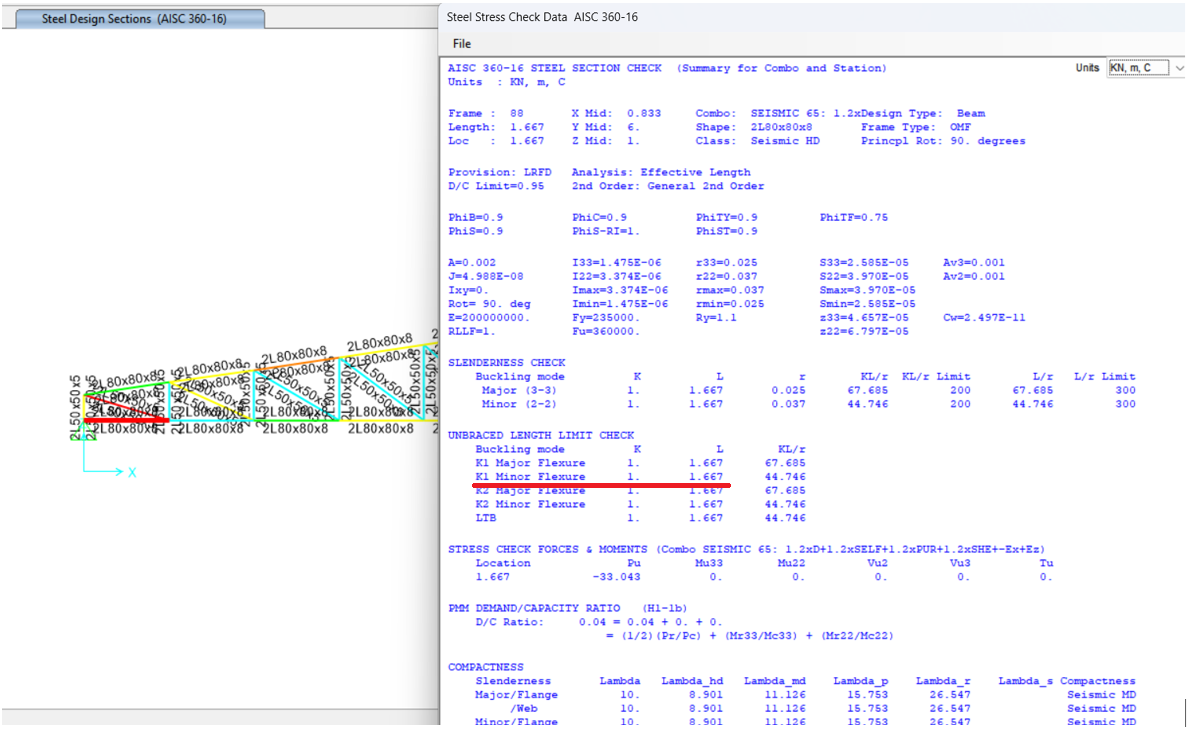Click the Major (3-3) slenderness row

(808, 390)
